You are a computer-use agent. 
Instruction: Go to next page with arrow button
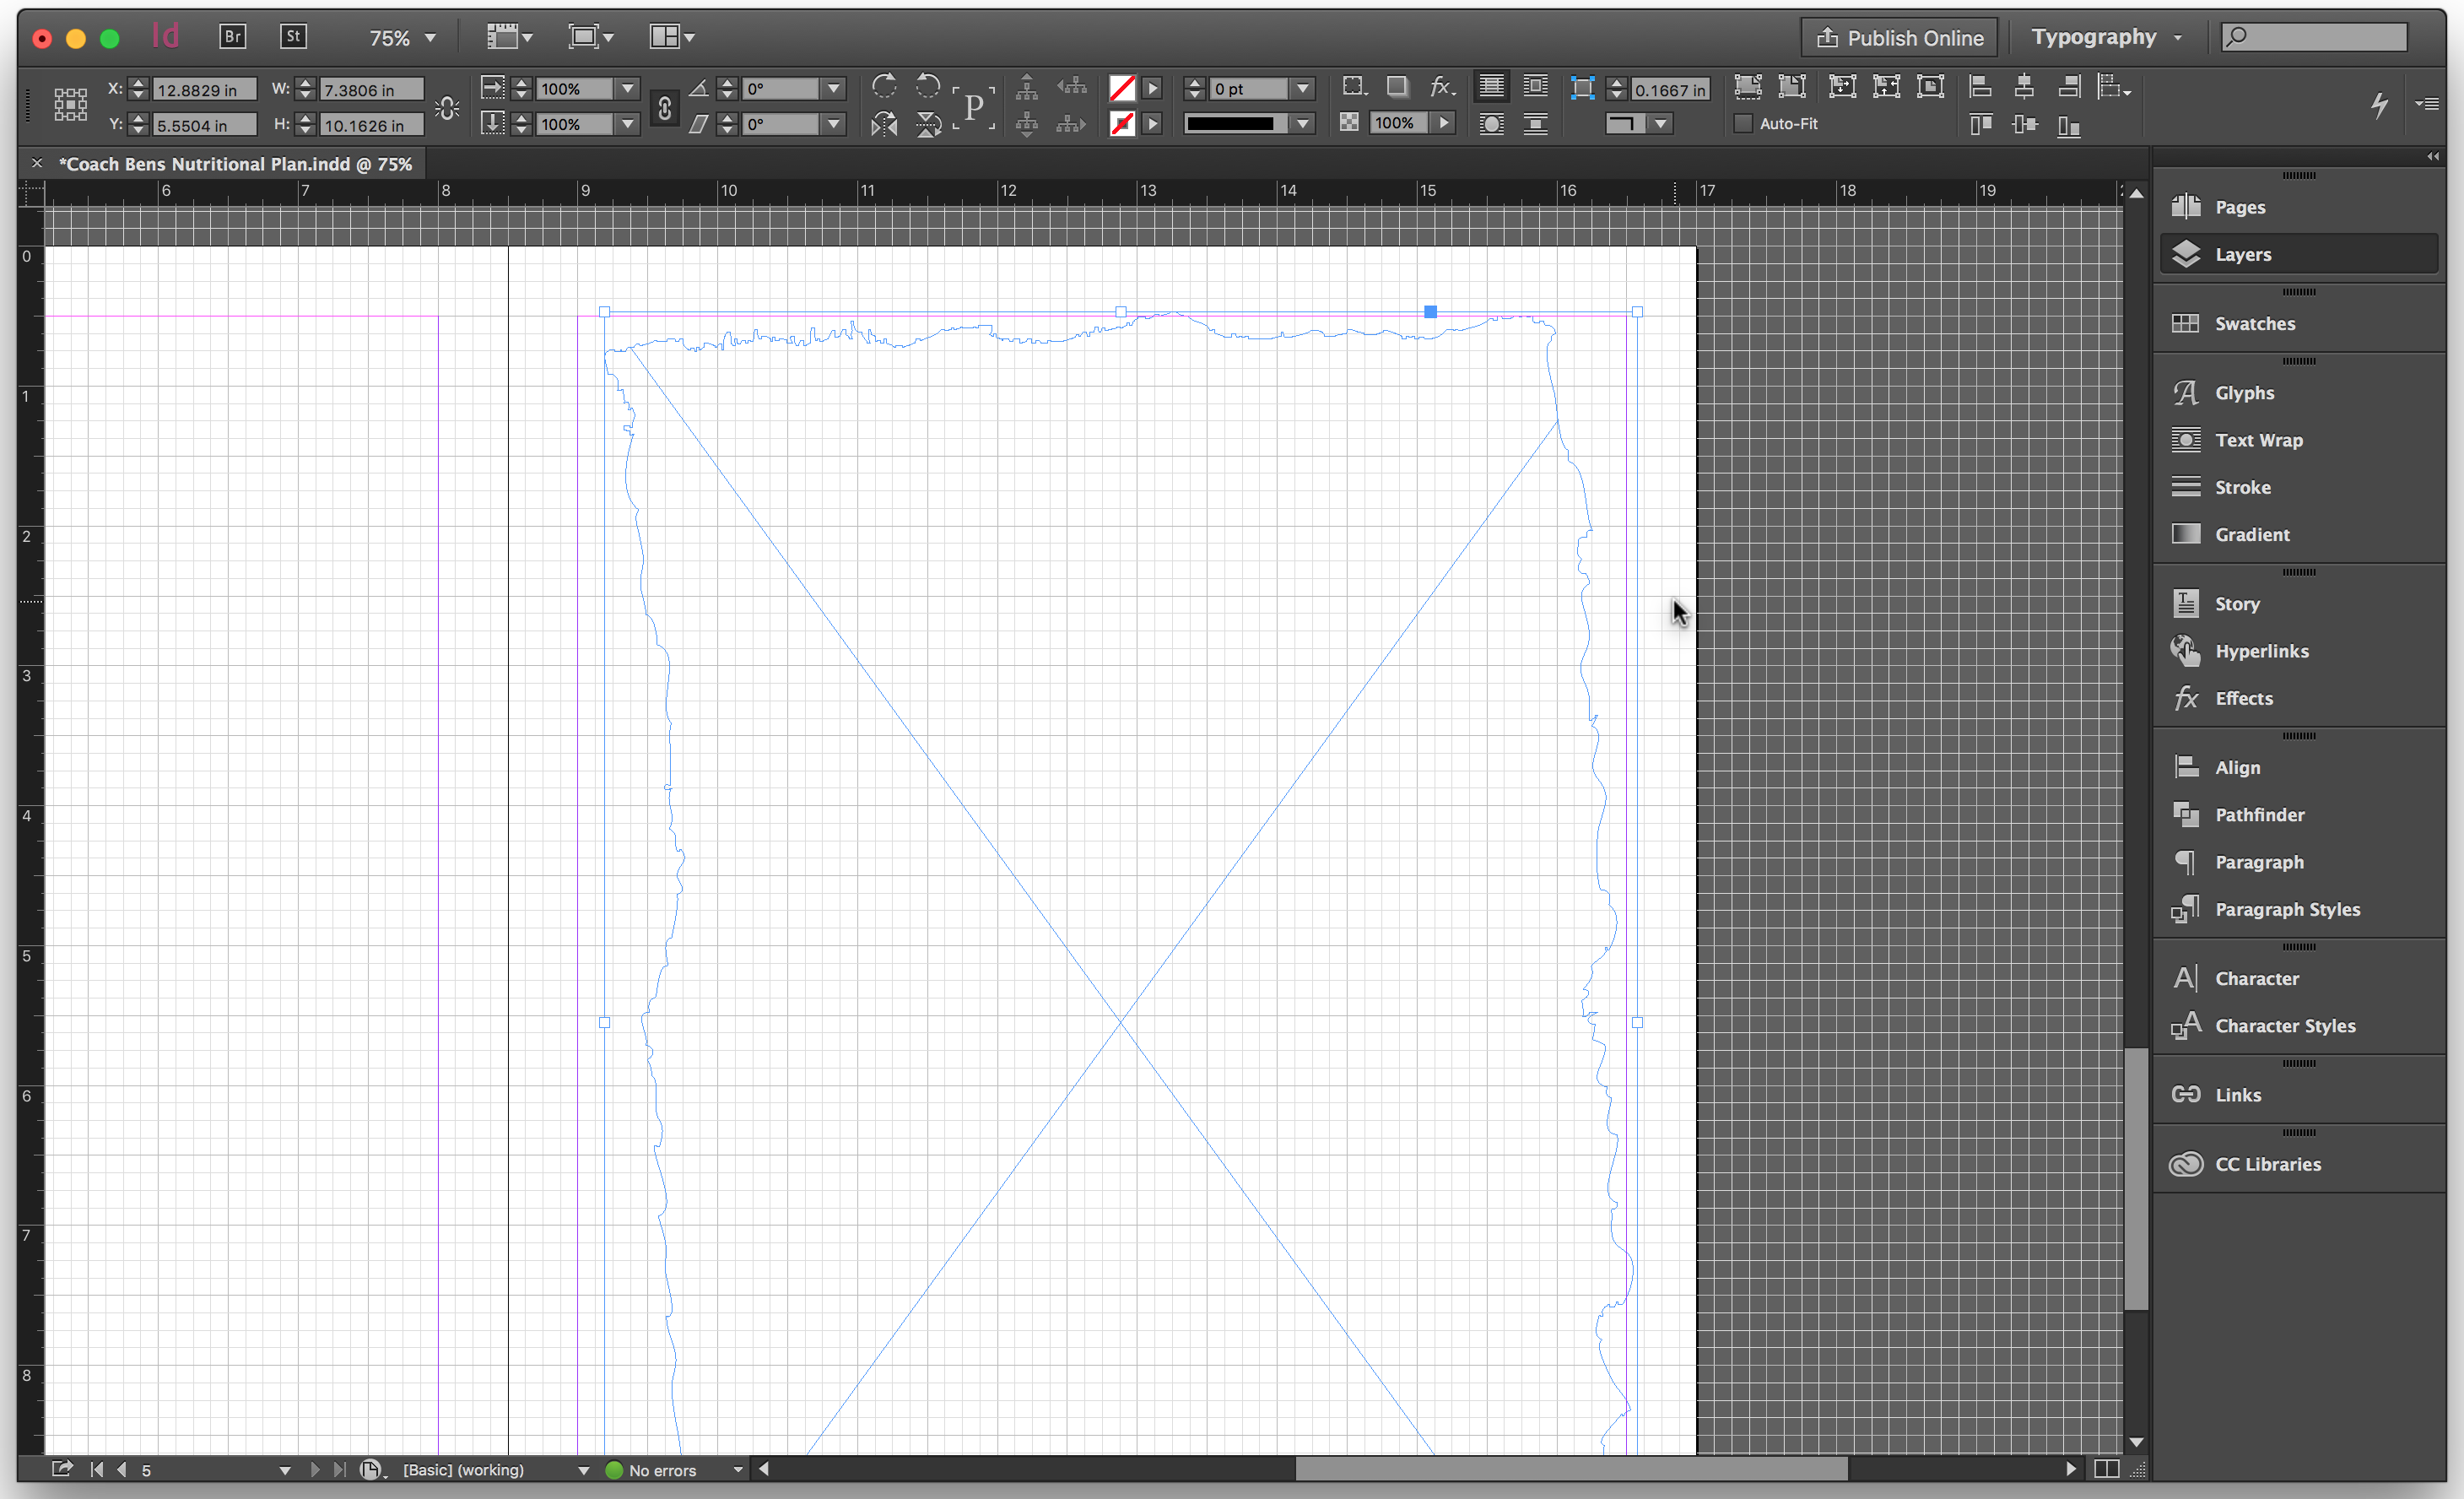[x=315, y=1470]
